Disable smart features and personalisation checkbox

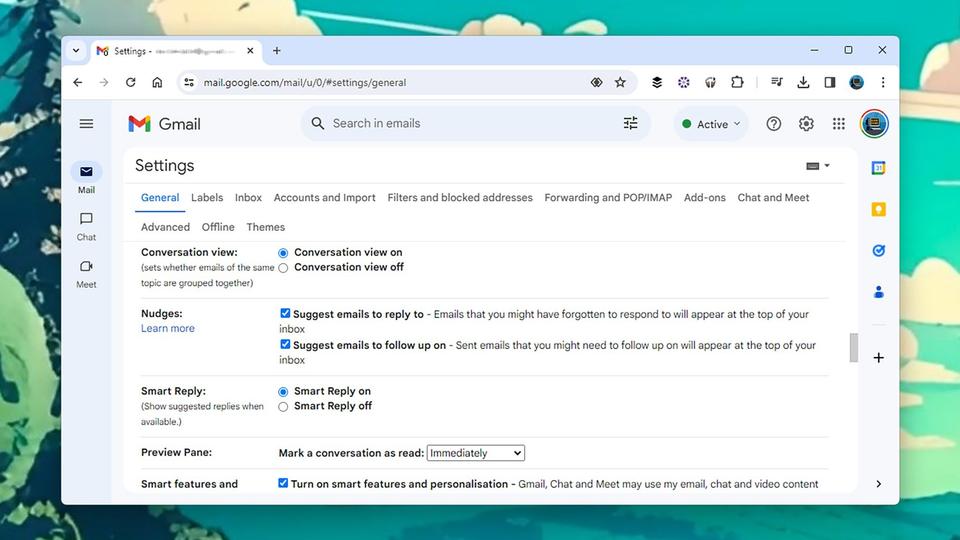pos(283,483)
